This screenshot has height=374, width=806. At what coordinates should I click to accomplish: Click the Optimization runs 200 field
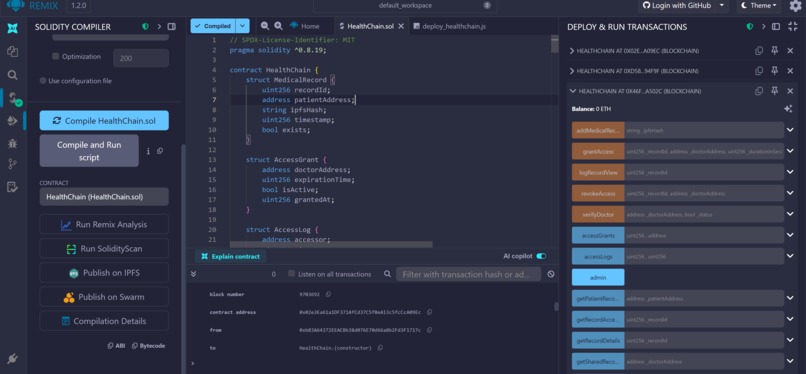tap(141, 58)
